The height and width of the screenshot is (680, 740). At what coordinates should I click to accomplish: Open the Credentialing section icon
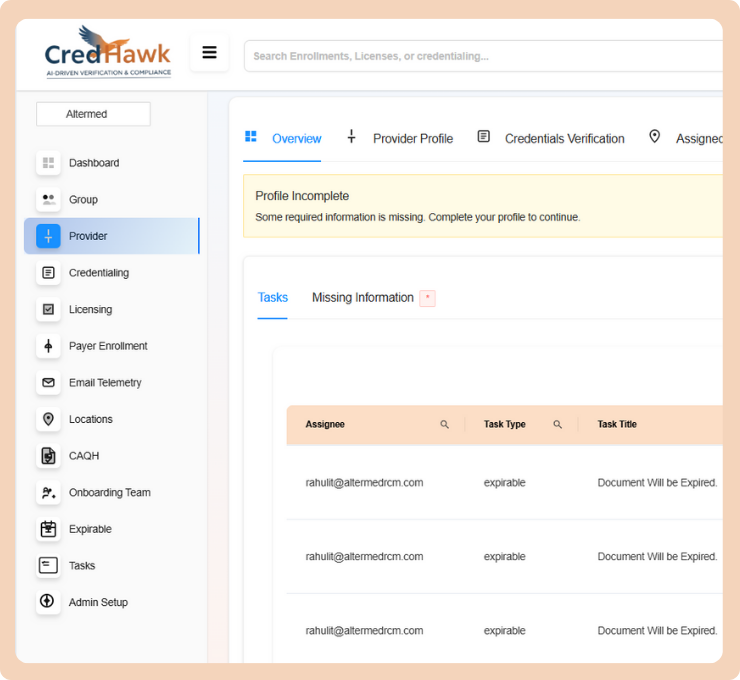(x=48, y=273)
